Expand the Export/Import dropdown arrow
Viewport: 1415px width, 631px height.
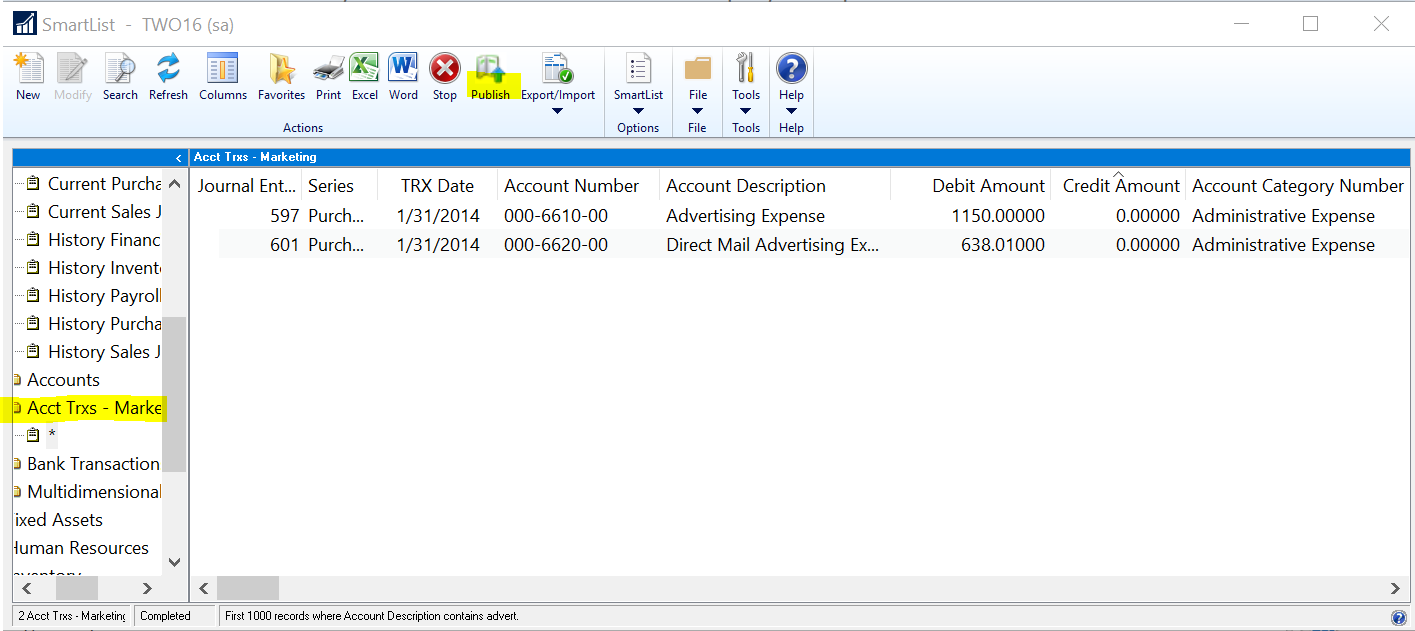557,111
